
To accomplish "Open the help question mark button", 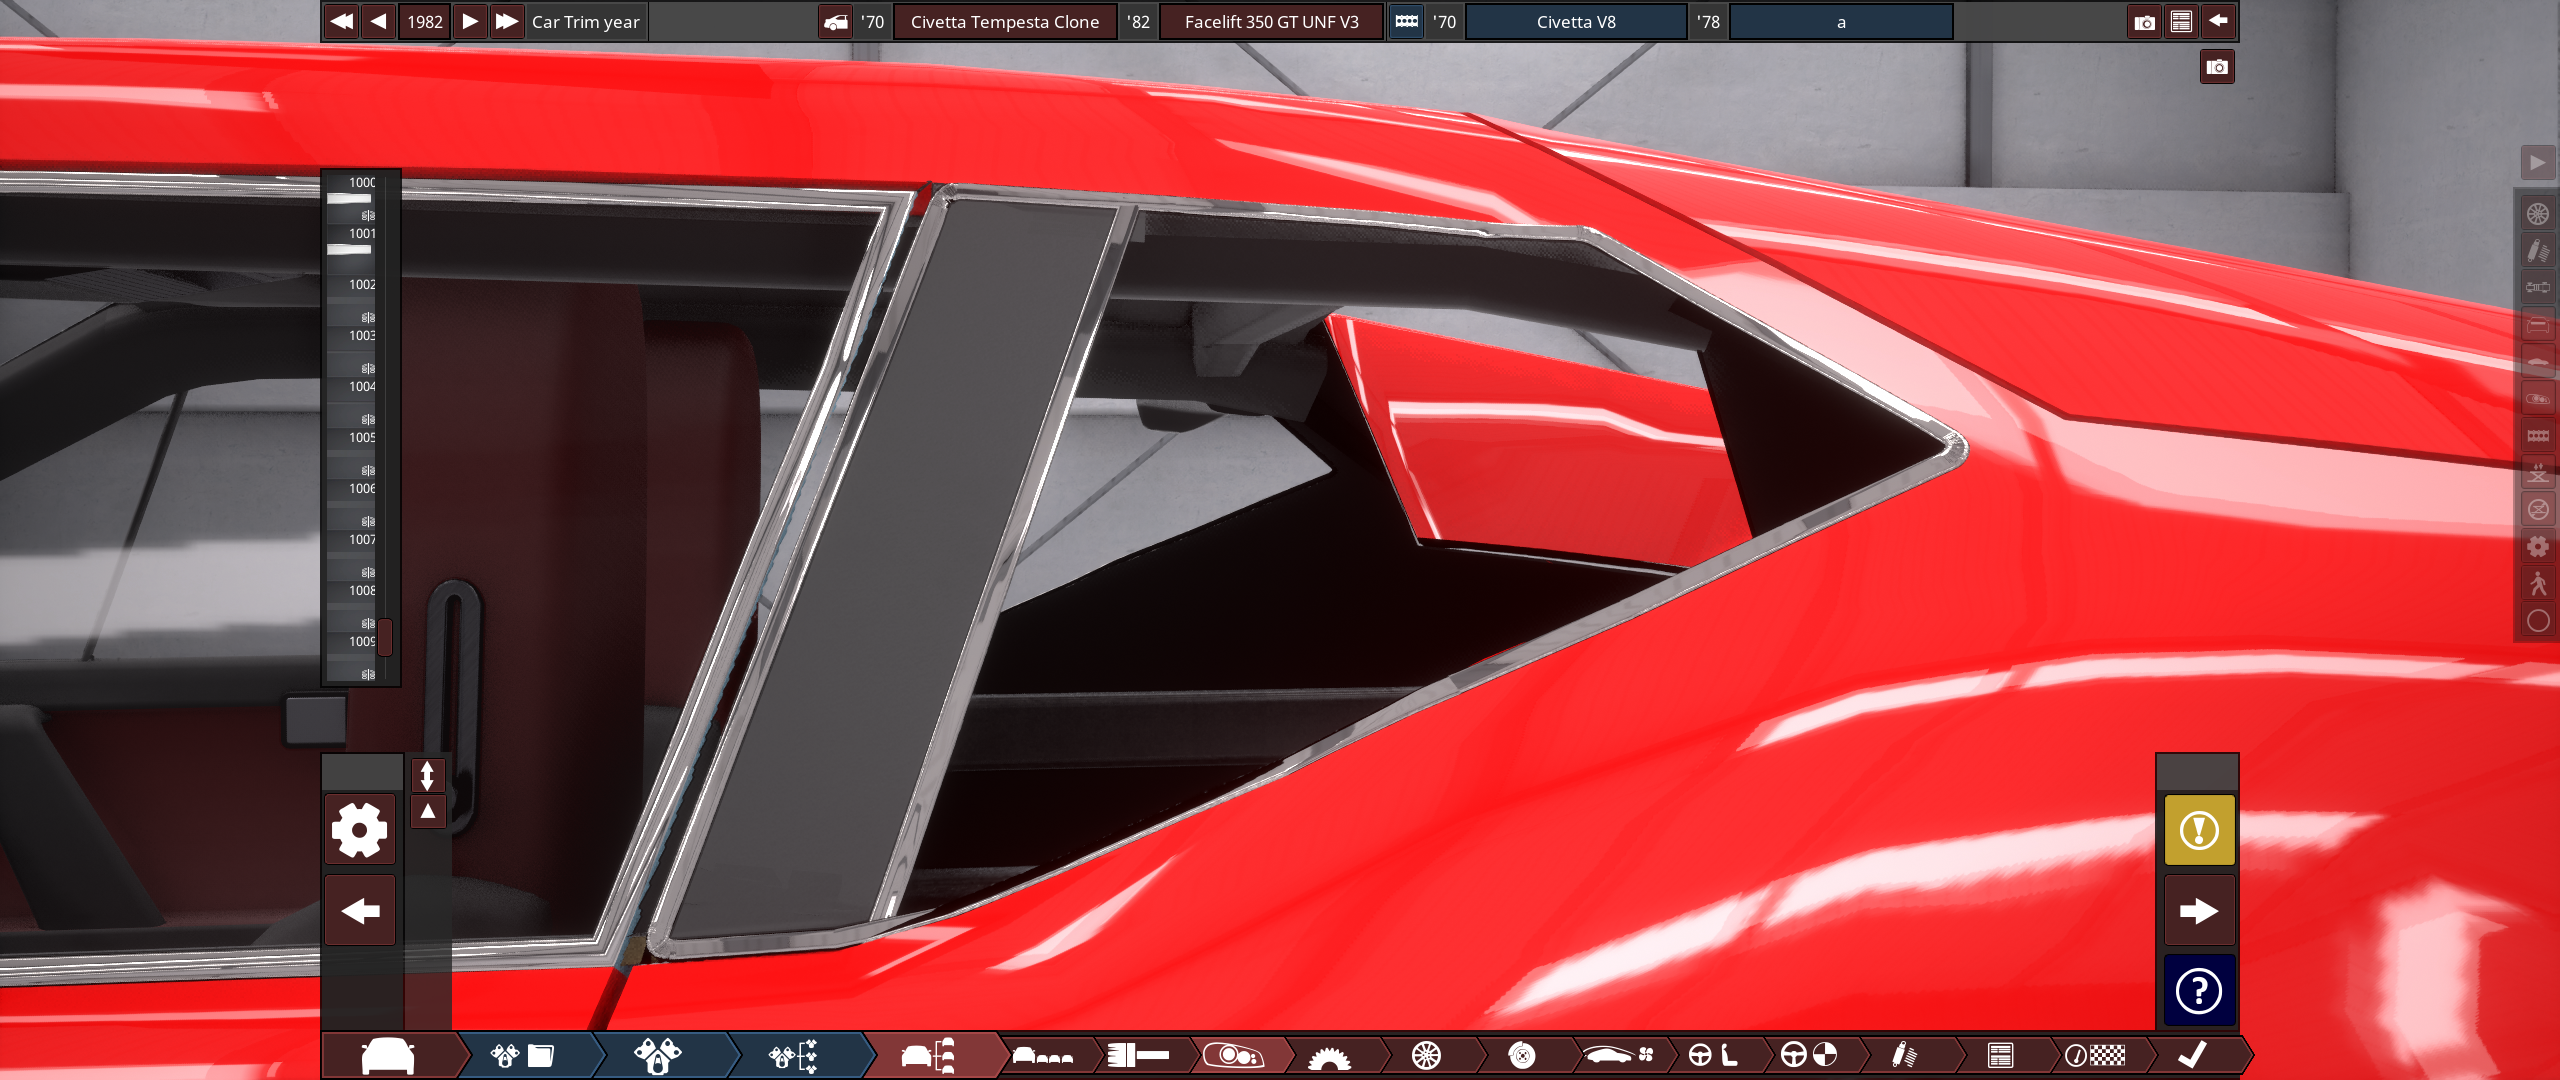I will (x=2199, y=991).
